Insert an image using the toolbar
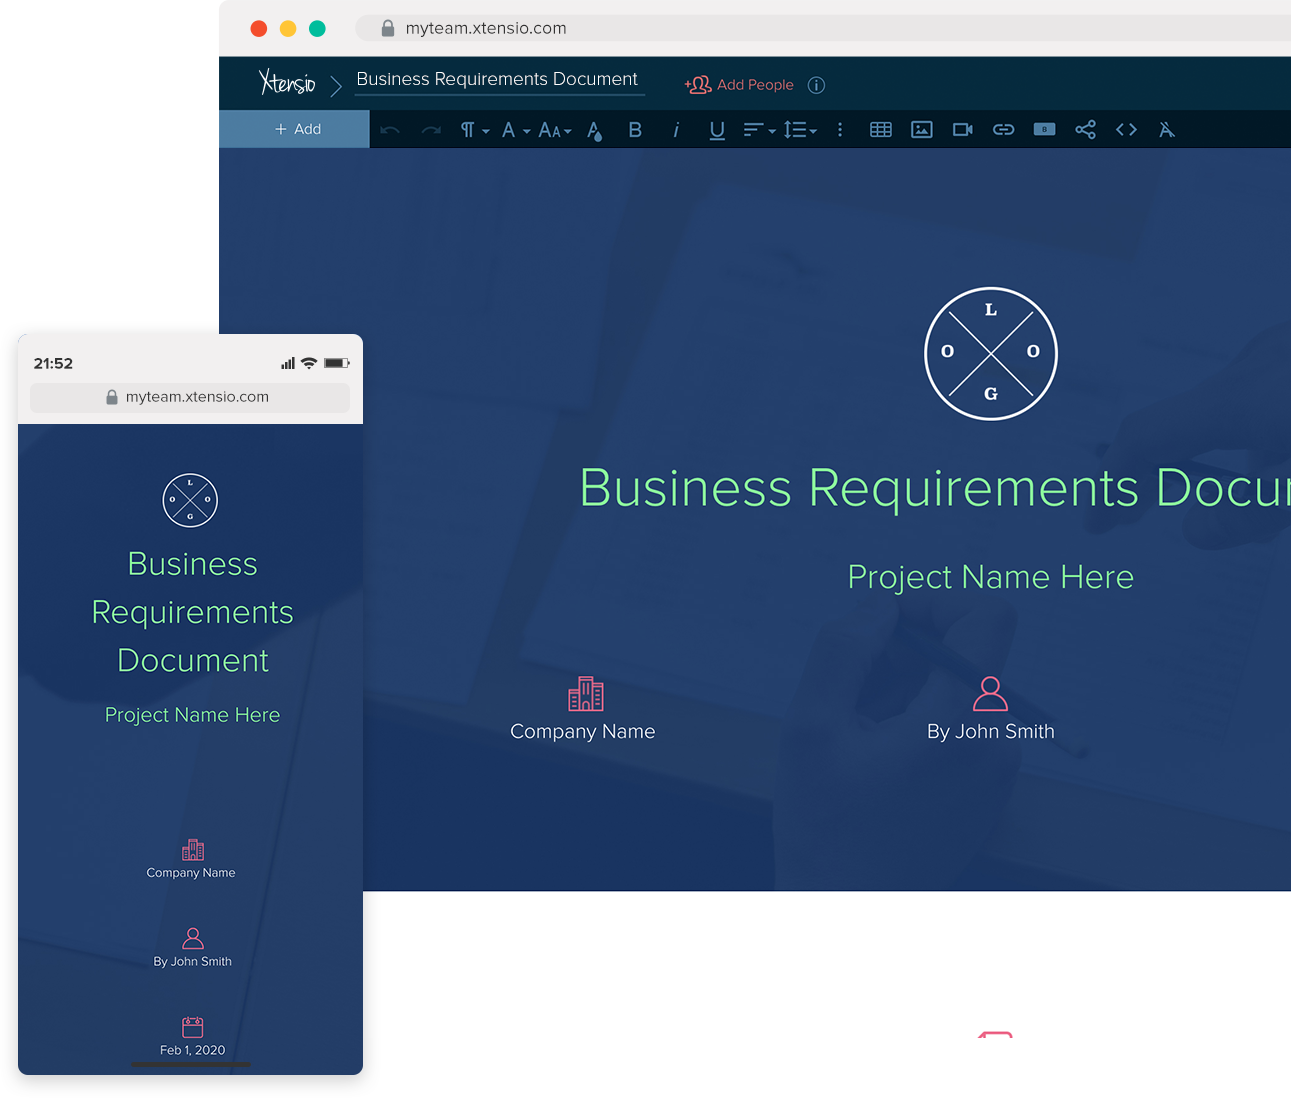 pyautogui.click(x=921, y=129)
